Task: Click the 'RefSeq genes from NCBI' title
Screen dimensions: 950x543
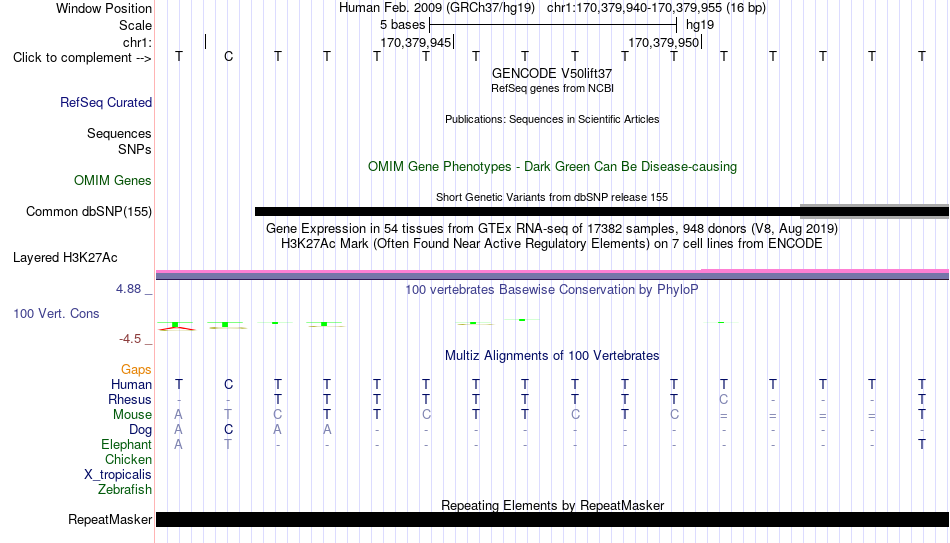Action: coord(552,88)
